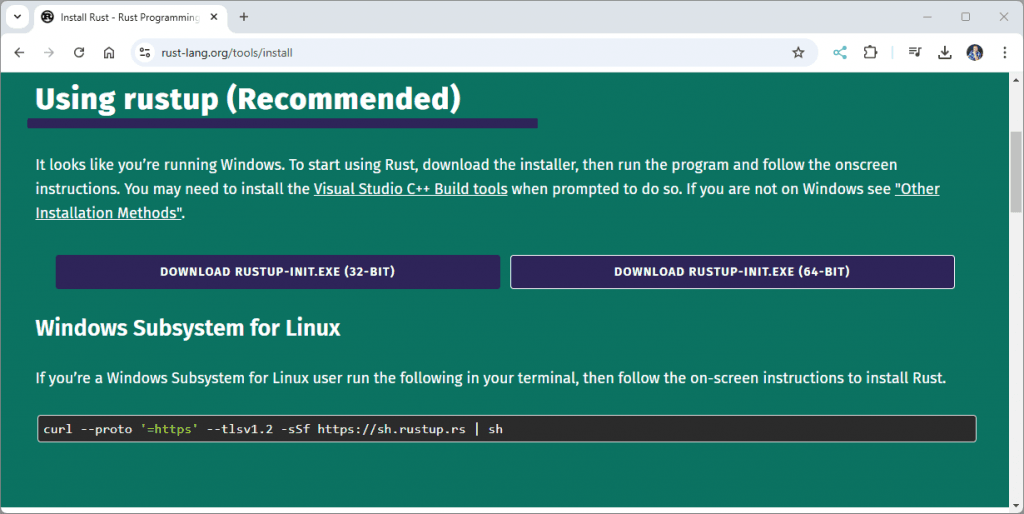Open the Extensions puzzle-piece menu
1024x514 pixels.
pyautogui.click(x=870, y=53)
